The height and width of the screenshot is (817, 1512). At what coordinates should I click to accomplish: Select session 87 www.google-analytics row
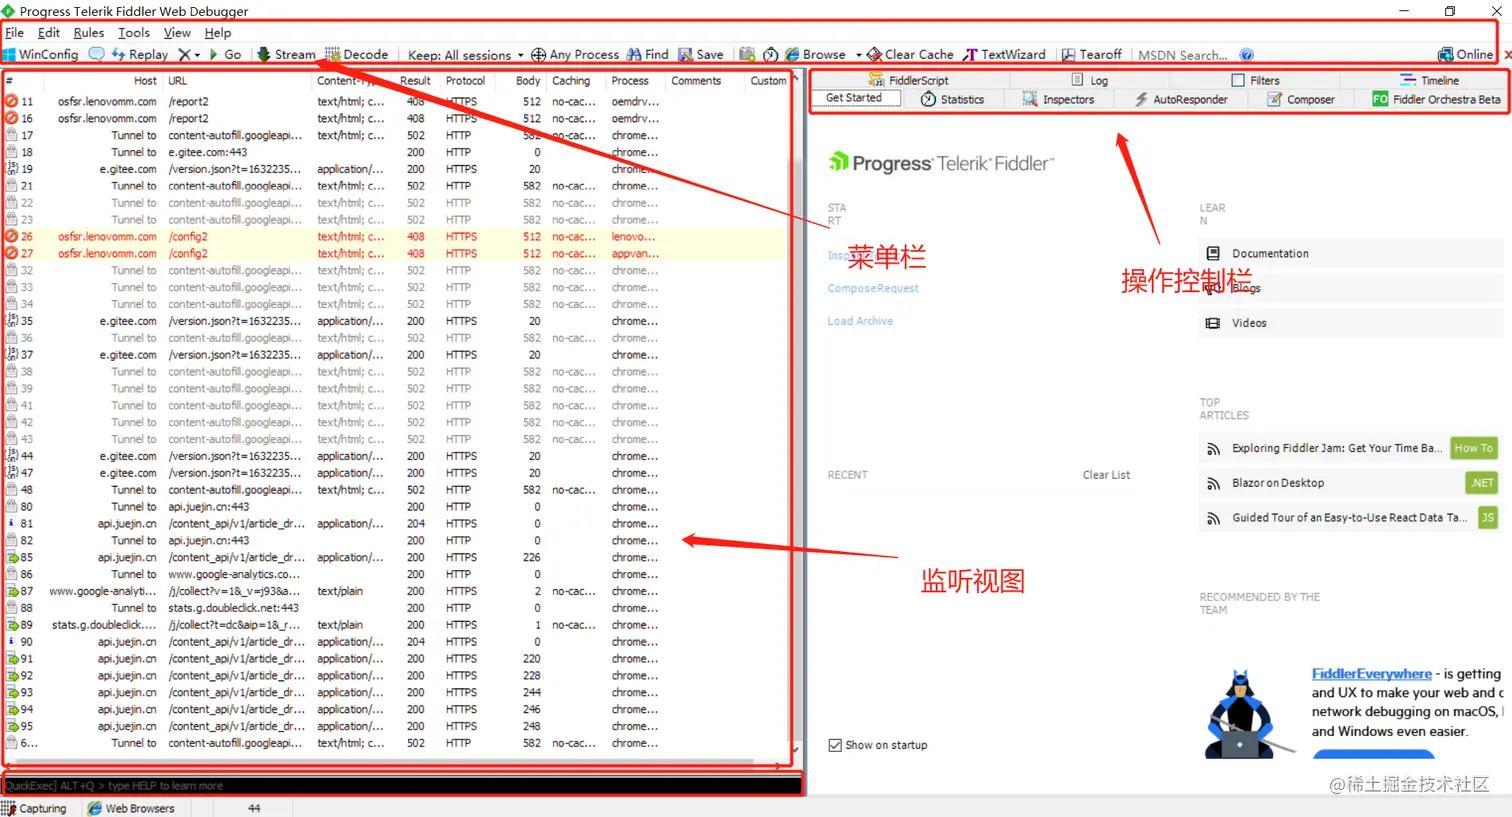(x=396, y=591)
